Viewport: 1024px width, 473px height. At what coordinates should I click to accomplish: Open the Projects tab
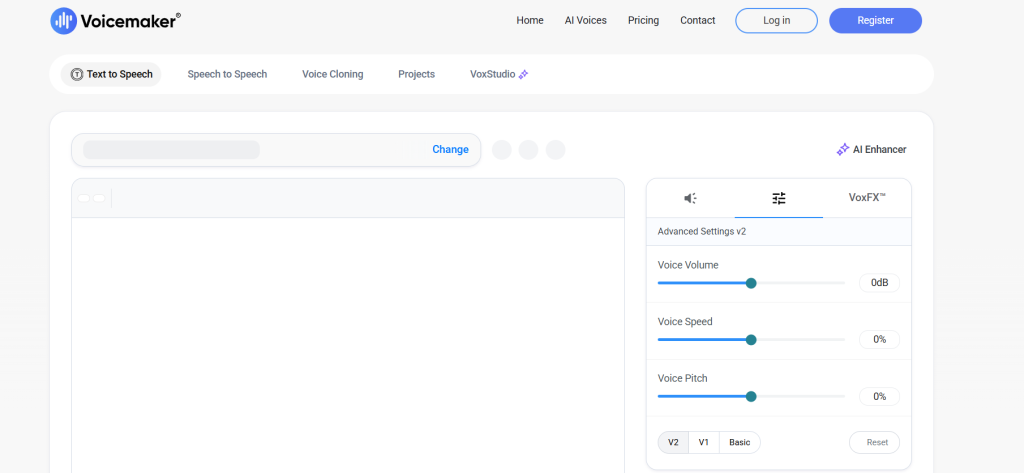pos(416,74)
